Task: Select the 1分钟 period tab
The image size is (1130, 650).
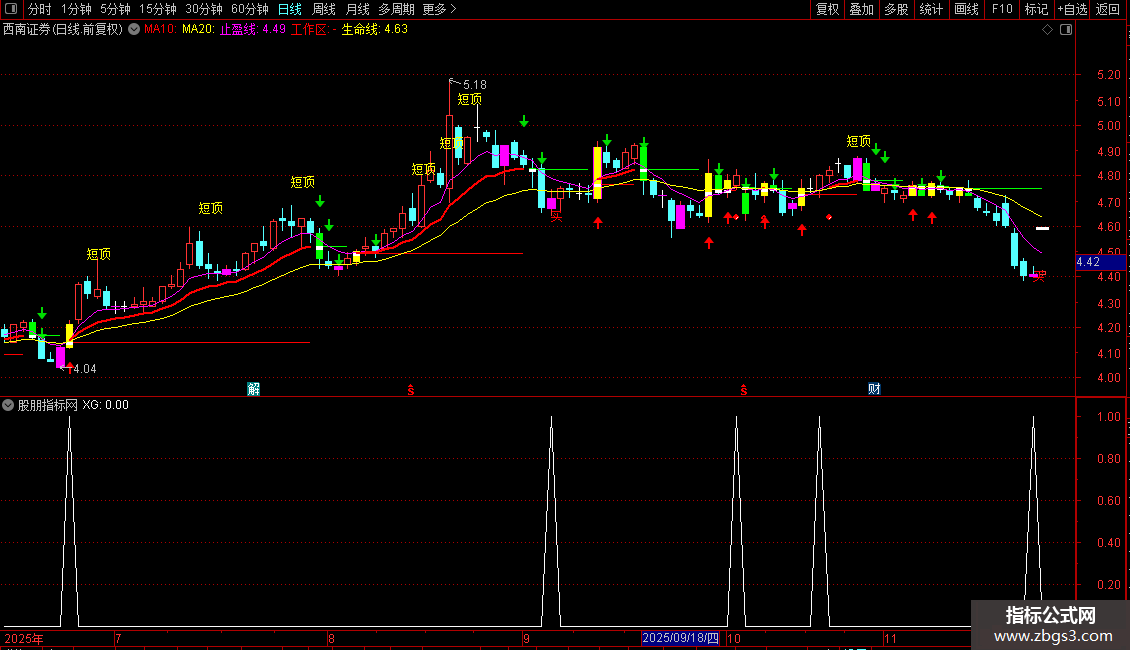Action: [76, 9]
